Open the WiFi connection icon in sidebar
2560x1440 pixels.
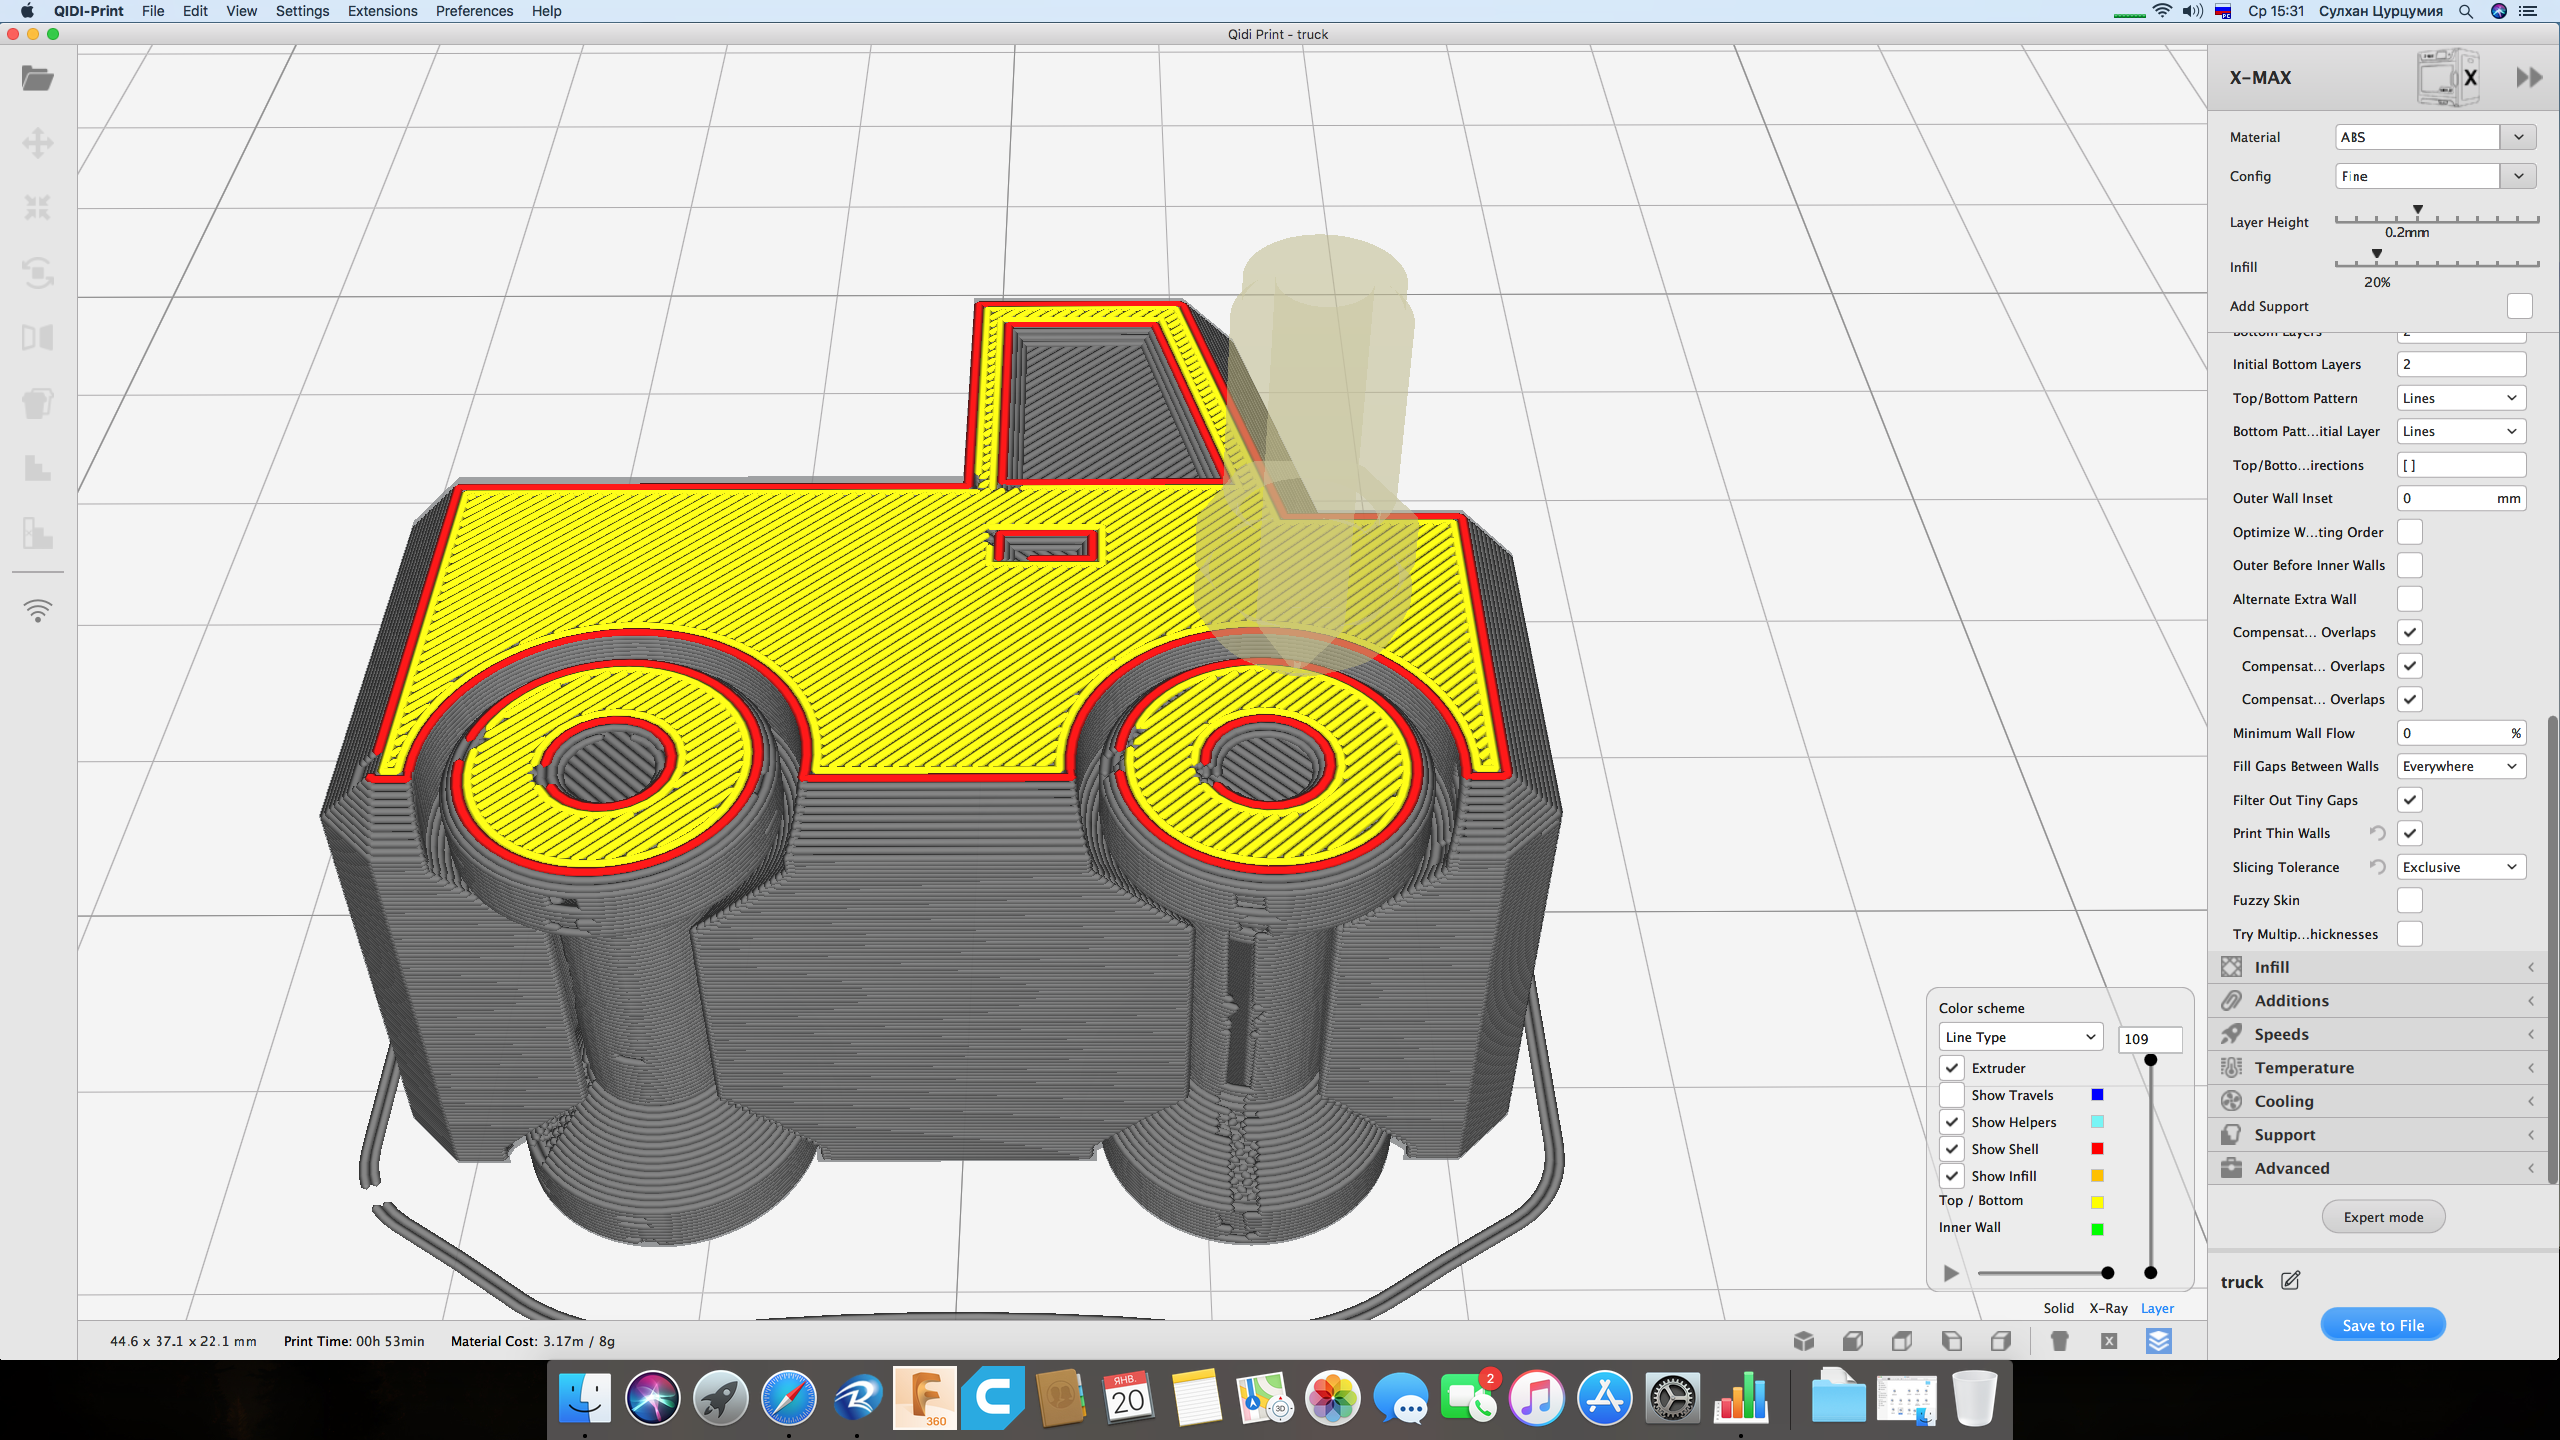pyautogui.click(x=38, y=610)
